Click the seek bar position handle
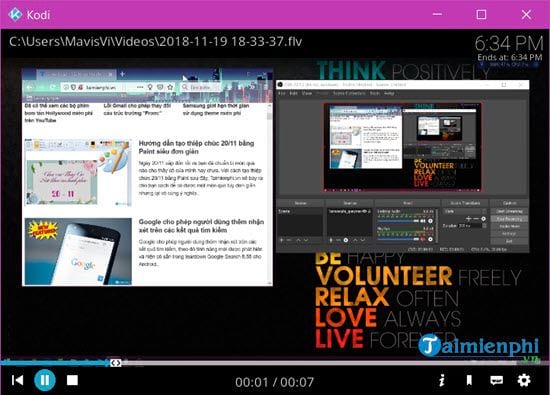 (115, 363)
